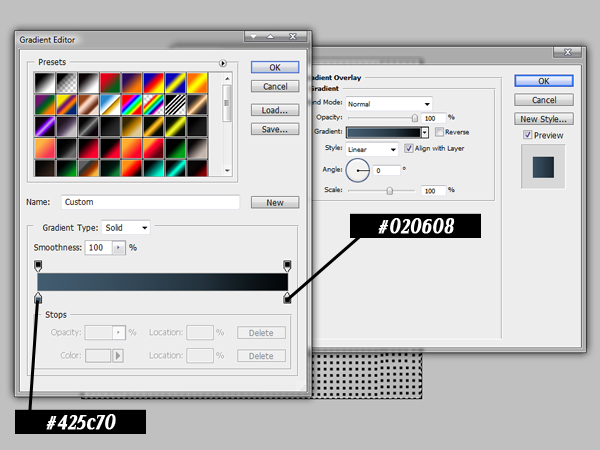Select the orange-yellow-orange gradient preset
This screenshot has width=600, height=450.
197,82
